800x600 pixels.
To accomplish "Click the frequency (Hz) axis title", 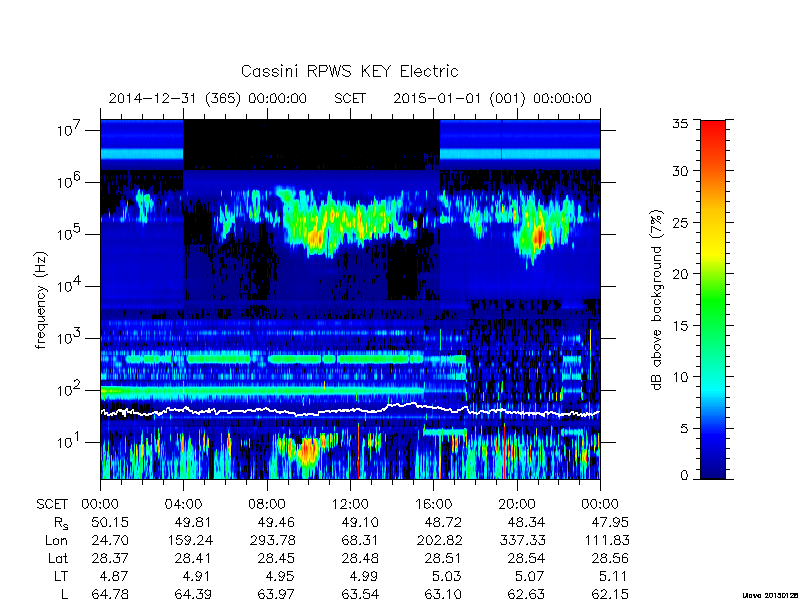I will pyautogui.click(x=41, y=300).
